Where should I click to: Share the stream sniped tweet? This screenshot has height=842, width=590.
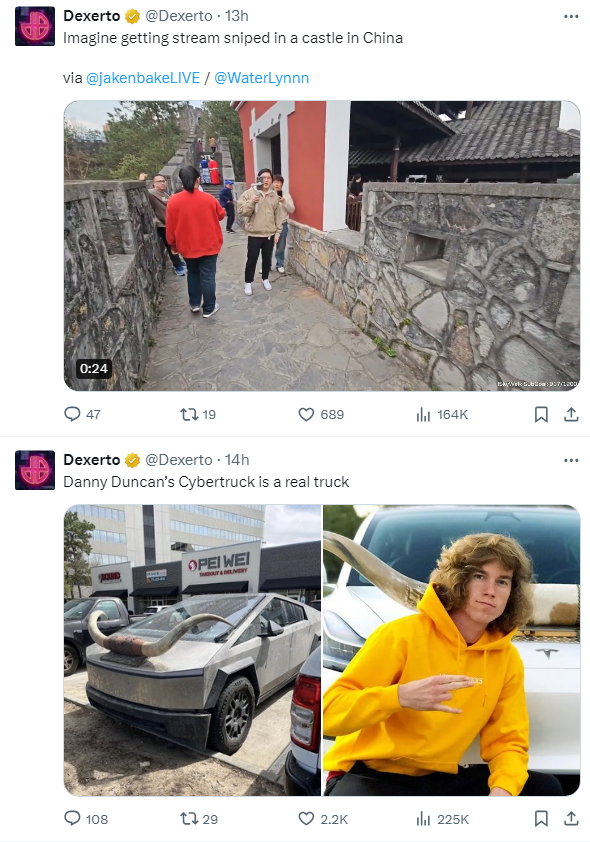(x=571, y=414)
